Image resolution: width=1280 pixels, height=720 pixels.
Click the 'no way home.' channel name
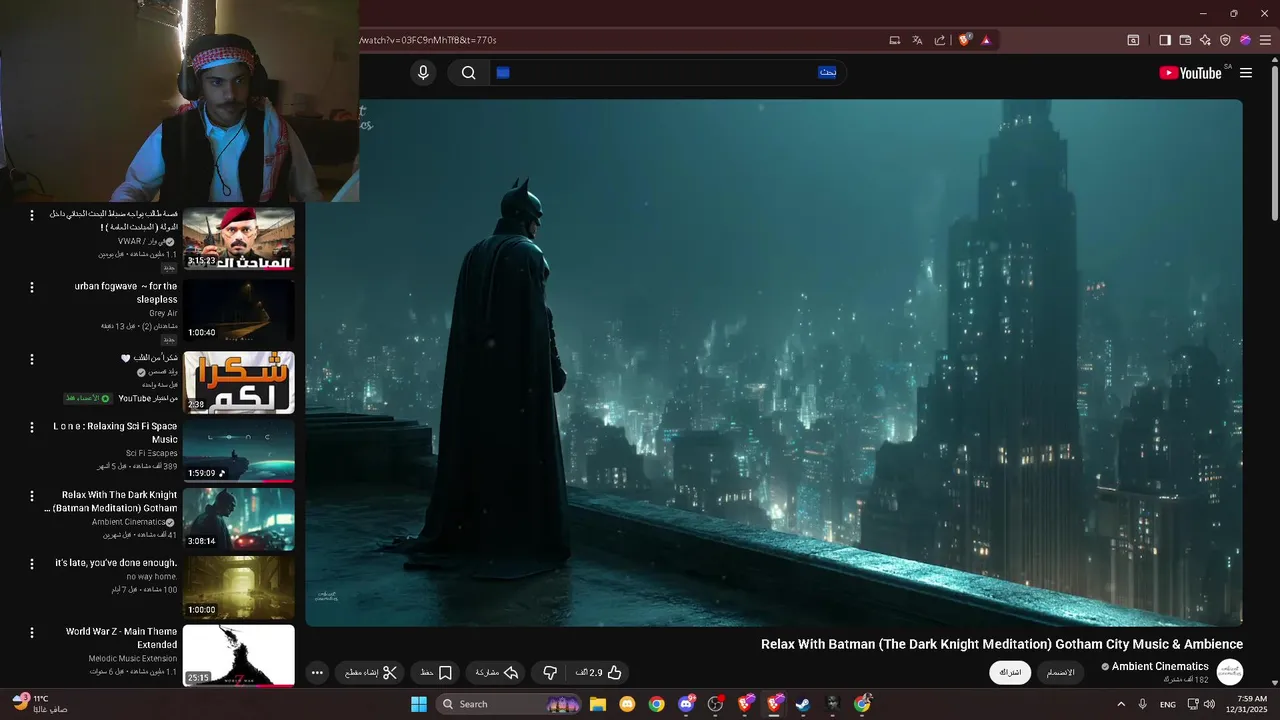point(152,577)
